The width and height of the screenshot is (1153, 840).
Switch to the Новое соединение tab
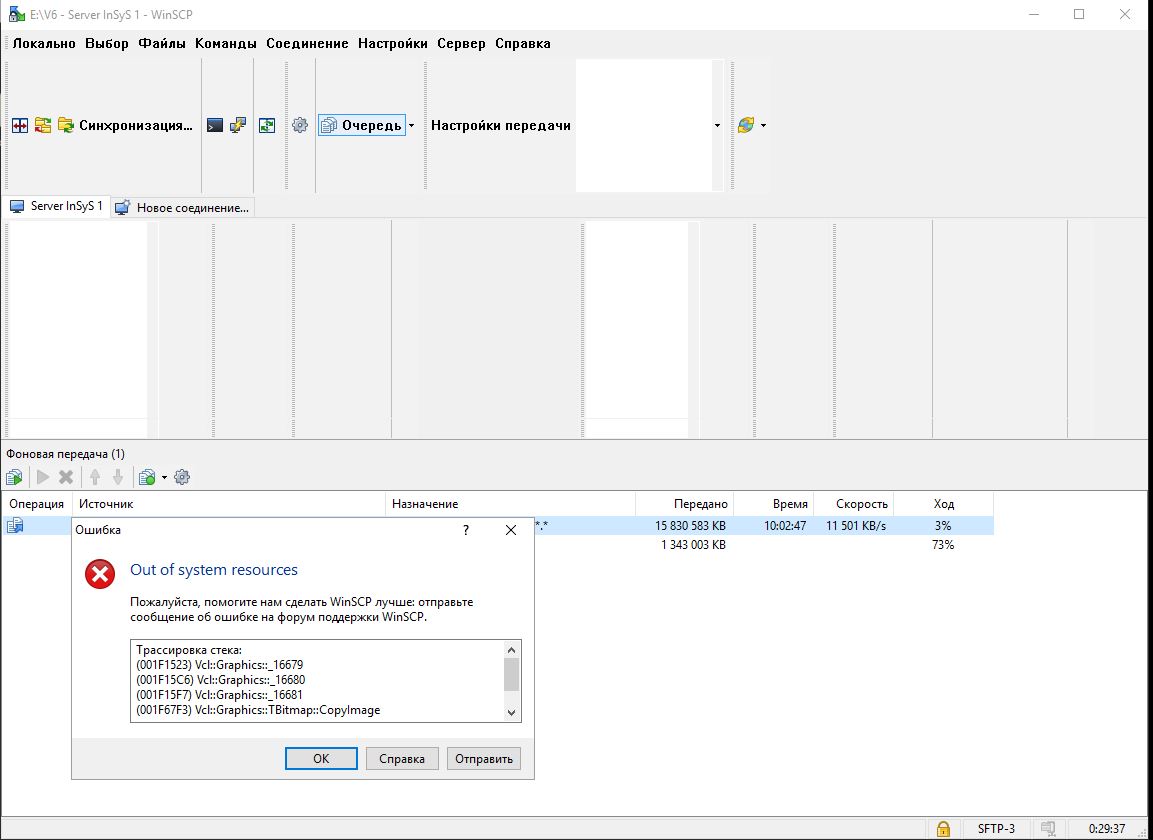point(183,207)
